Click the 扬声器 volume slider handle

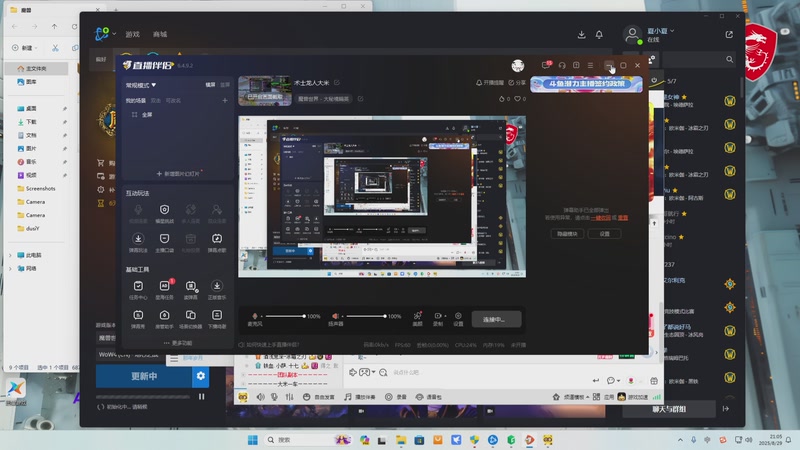coord(385,316)
